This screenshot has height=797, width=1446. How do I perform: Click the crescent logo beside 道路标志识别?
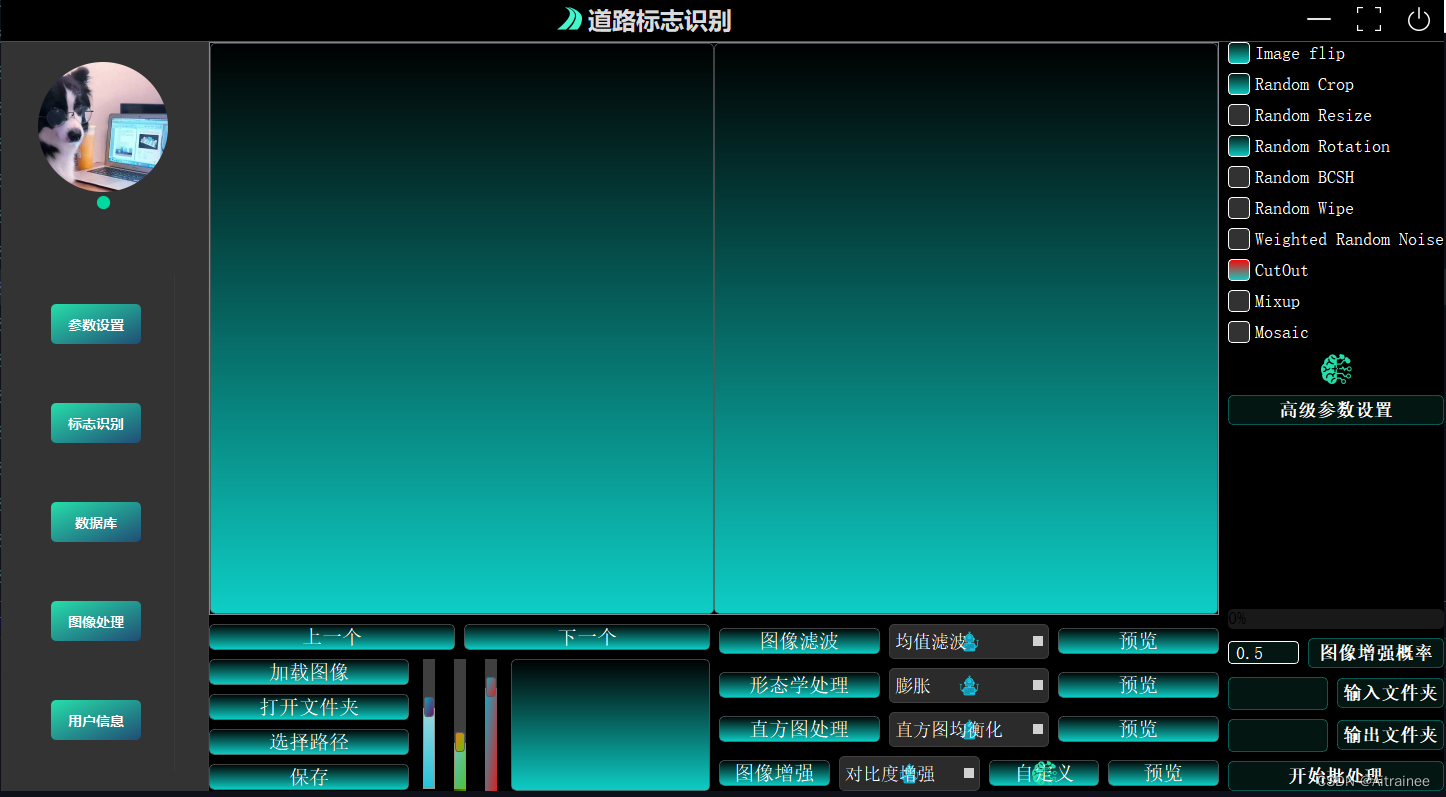[569, 19]
